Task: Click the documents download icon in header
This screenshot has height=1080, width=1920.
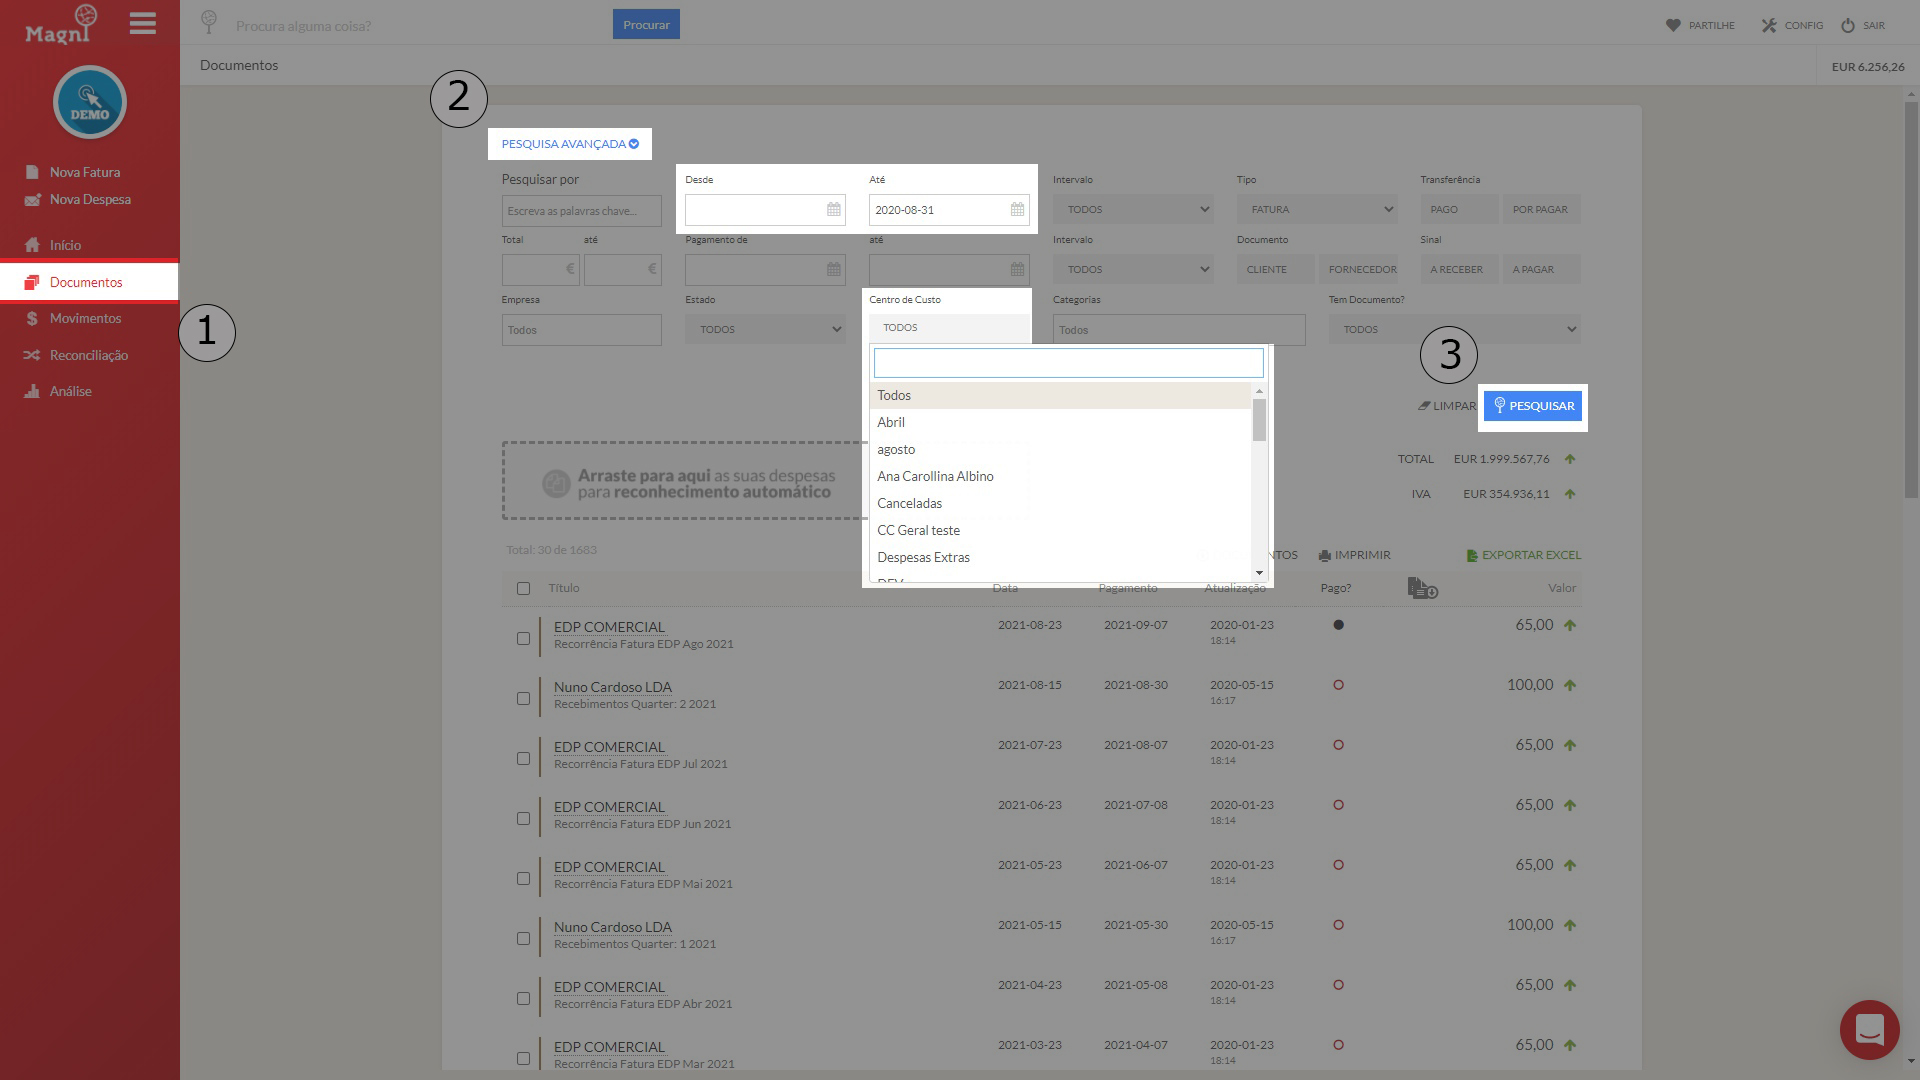Action: [1422, 588]
